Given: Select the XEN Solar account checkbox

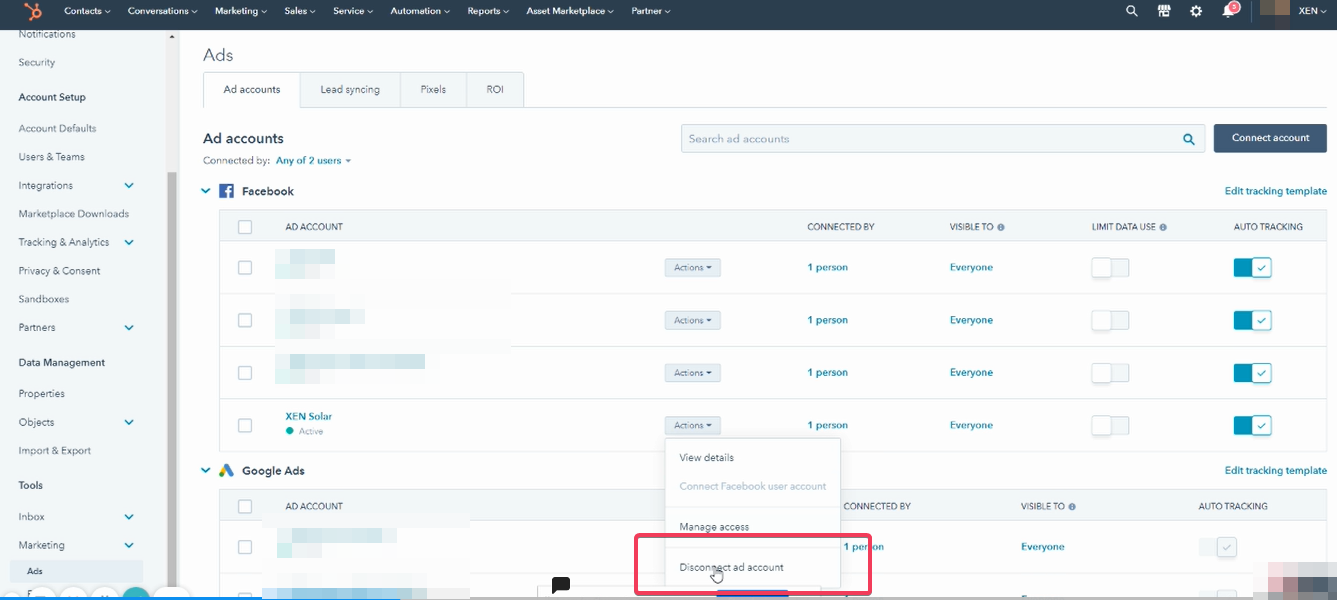Looking at the screenshot, I should coord(245,425).
